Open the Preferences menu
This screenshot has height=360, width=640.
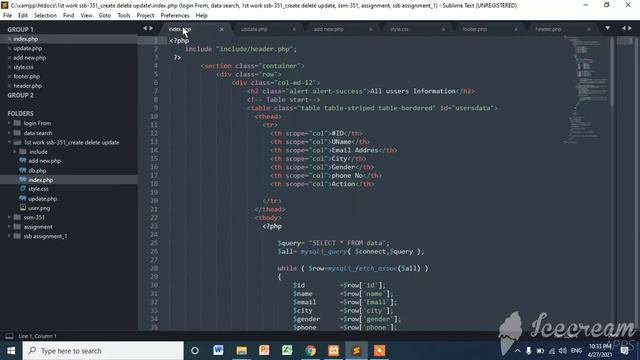coord(175,16)
